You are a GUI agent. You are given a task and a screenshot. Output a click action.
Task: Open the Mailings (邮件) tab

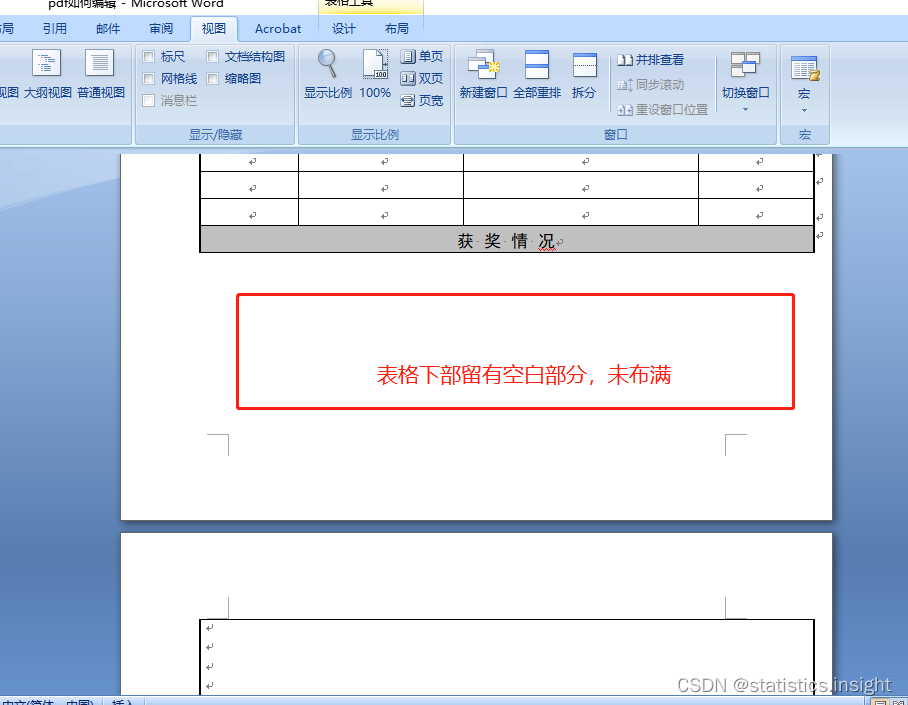pos(108,28)
